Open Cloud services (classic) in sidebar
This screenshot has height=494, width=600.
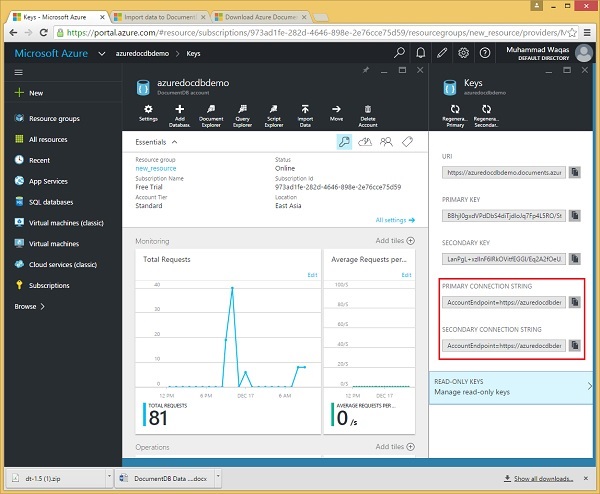[55, 264]
